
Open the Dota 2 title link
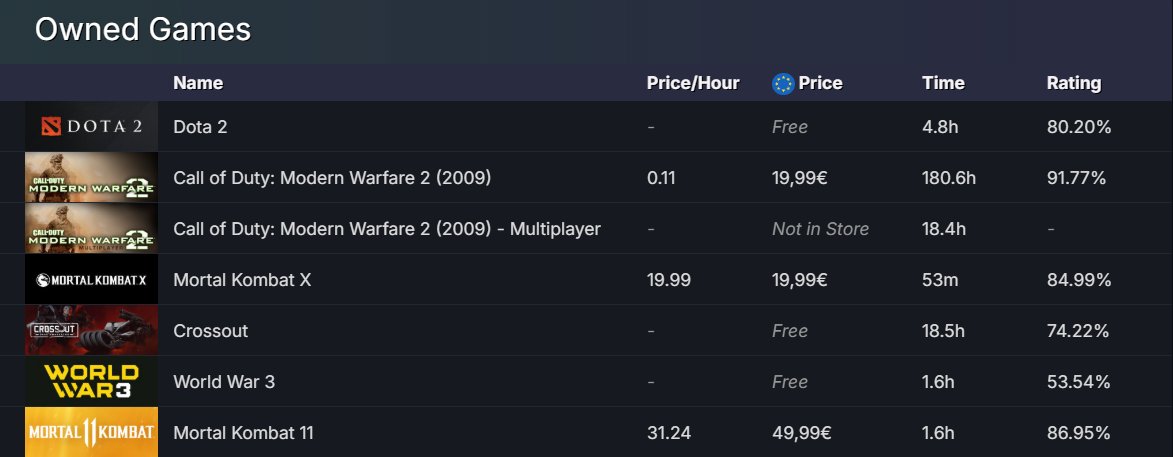[200, 127]
